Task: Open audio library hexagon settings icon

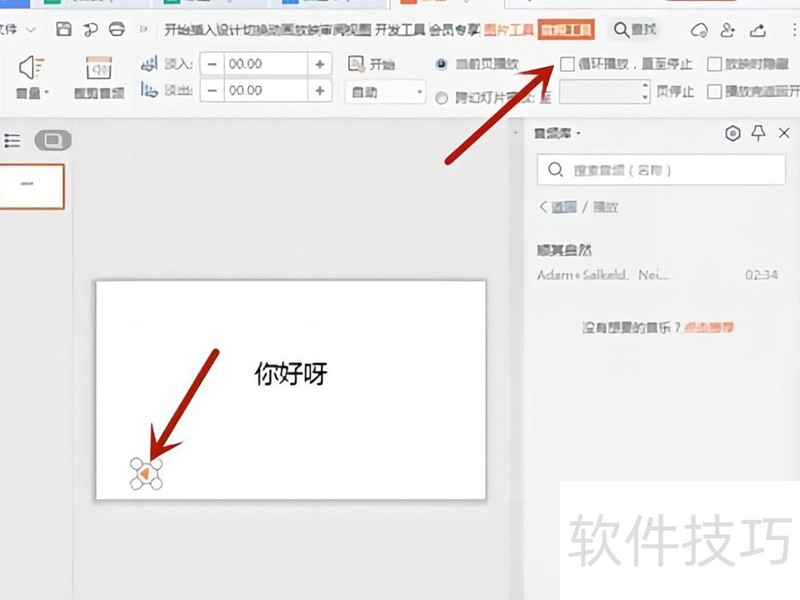Action: [733, 133]
